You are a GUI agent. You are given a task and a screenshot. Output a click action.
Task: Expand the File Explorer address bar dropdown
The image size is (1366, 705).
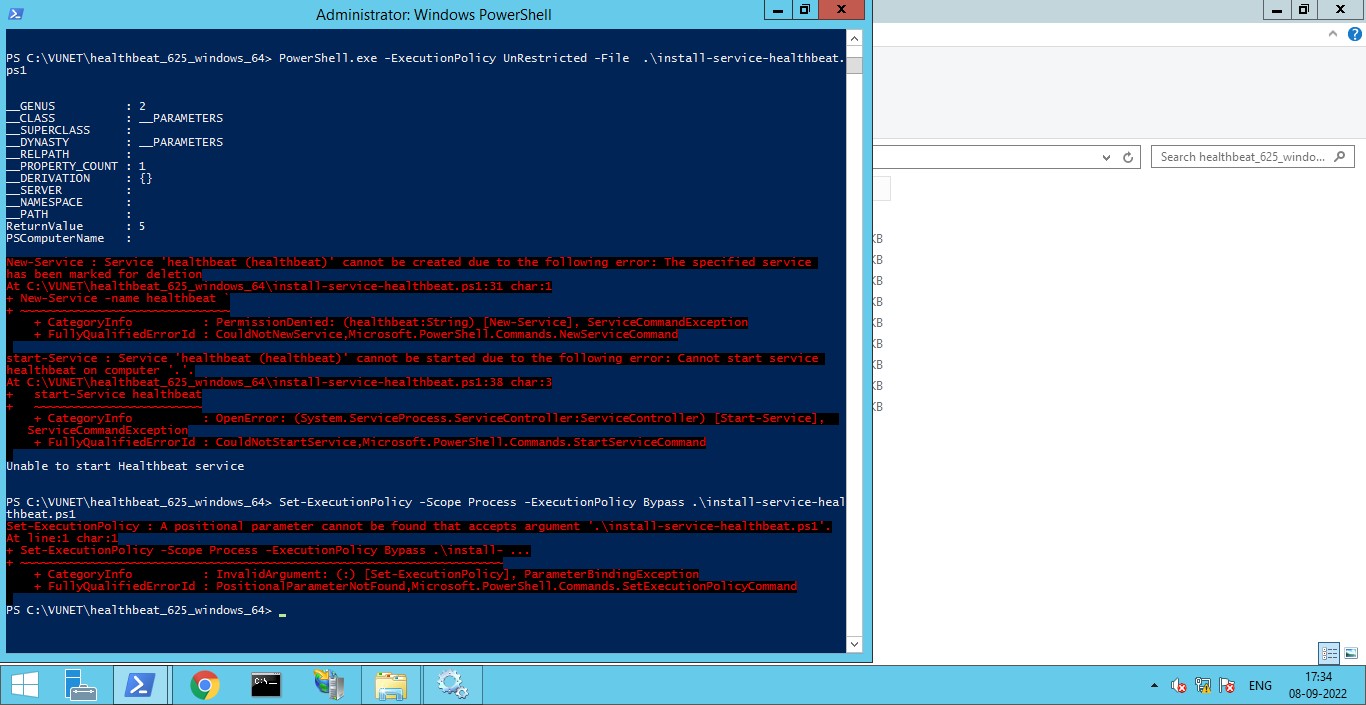pos(1106,158)
